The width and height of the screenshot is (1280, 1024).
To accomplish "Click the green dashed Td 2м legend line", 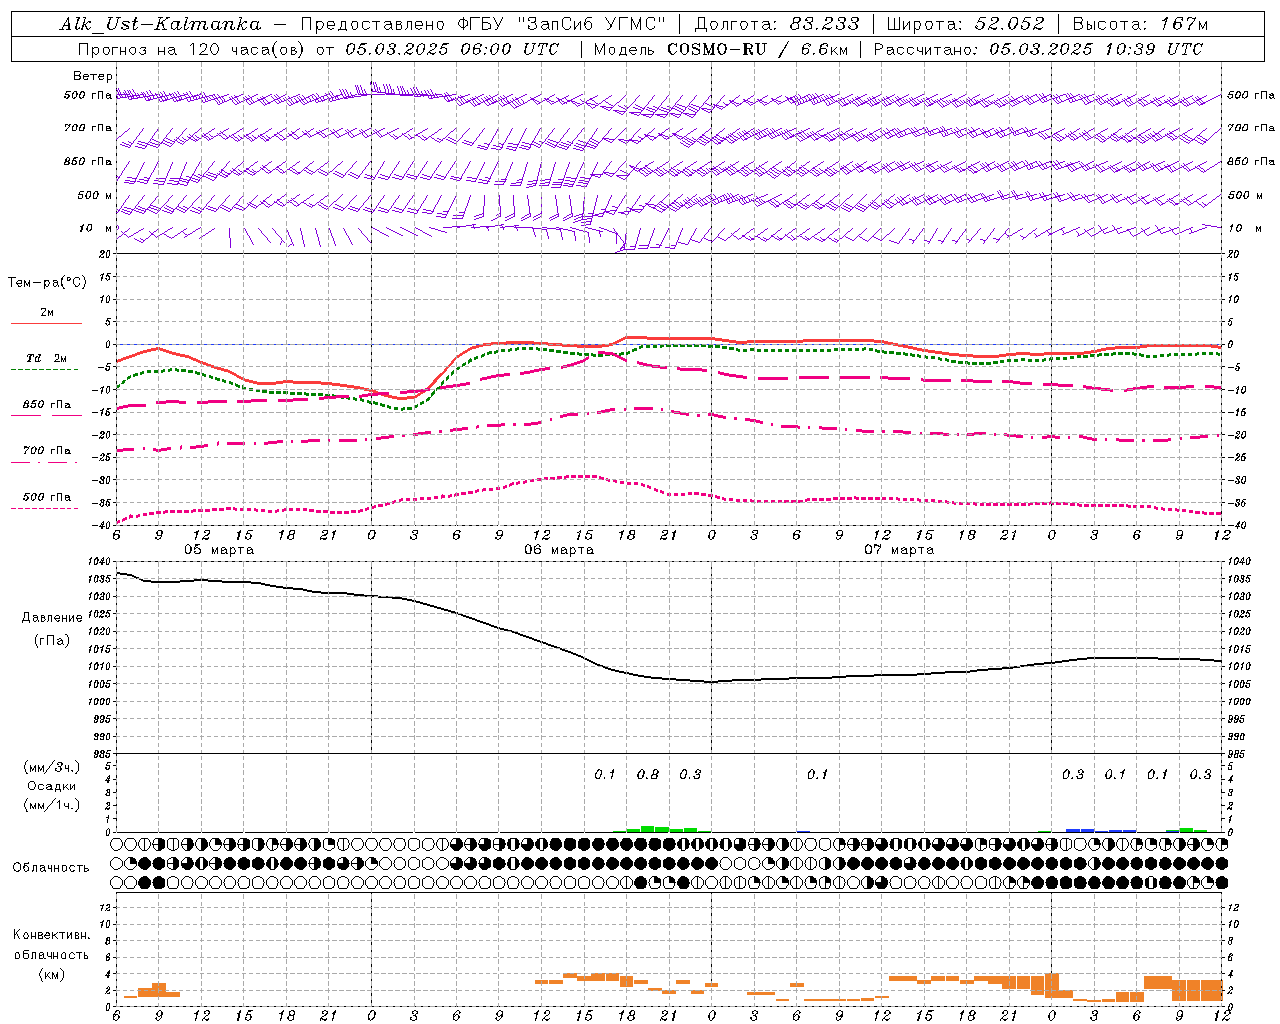I will pos(44,369).
